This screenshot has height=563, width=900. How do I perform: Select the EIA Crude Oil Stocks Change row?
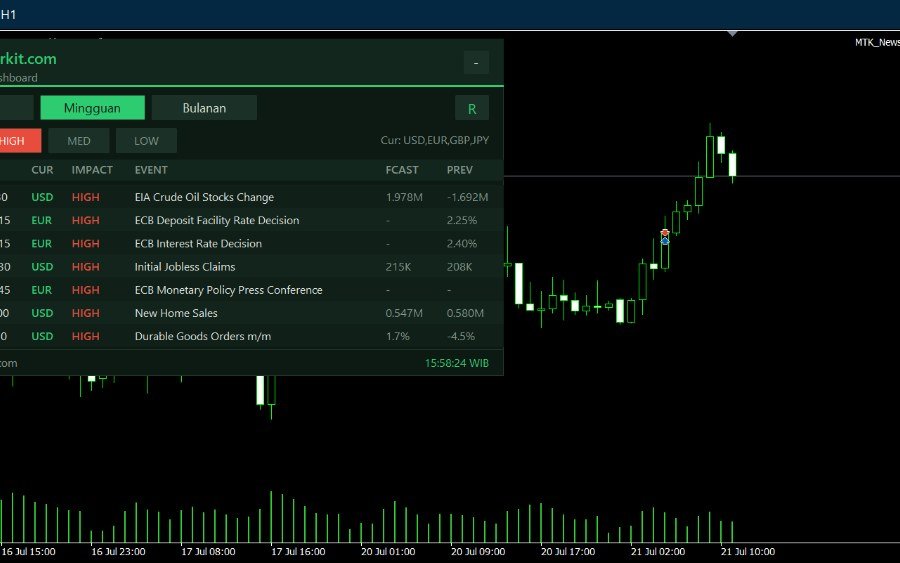tap(251, 197)
